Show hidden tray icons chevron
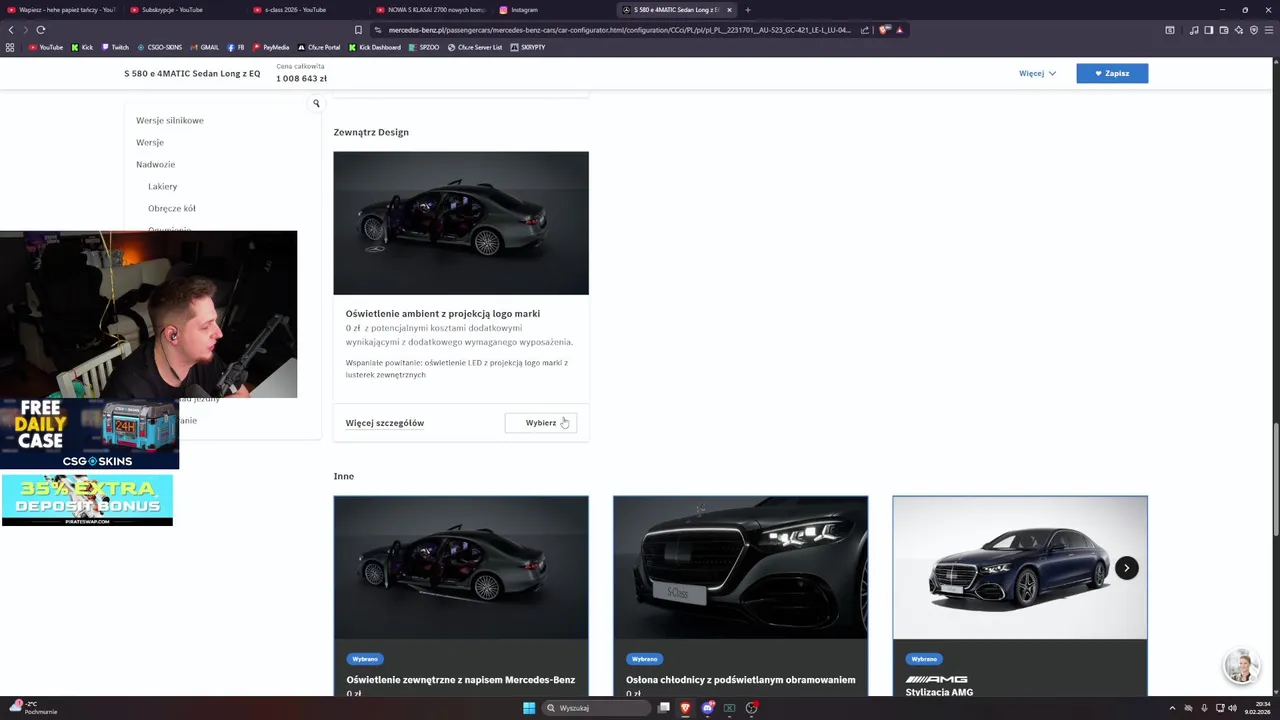The width and height of the screenshot is (1280, 720). coord(1172,708)
